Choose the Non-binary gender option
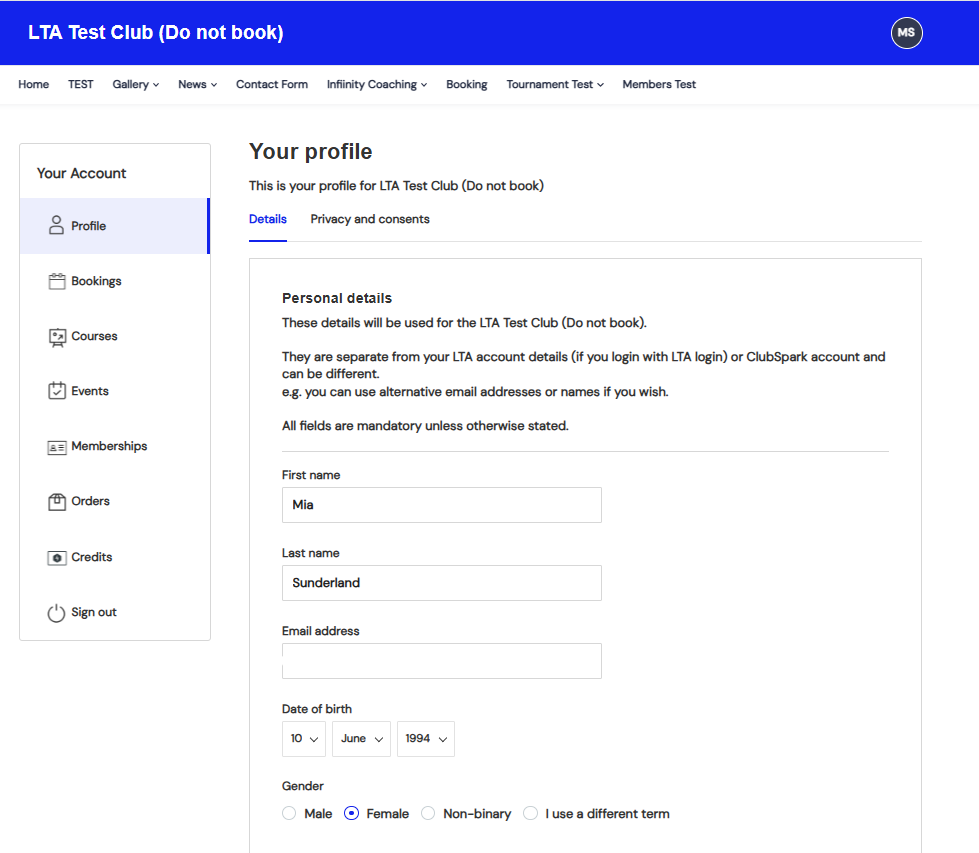979x853 pixels. tap(428, 814)
